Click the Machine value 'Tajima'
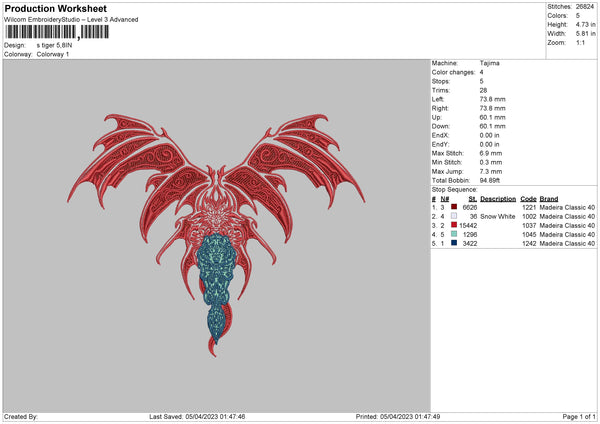600x424 pixels. [x=490, y=63]
